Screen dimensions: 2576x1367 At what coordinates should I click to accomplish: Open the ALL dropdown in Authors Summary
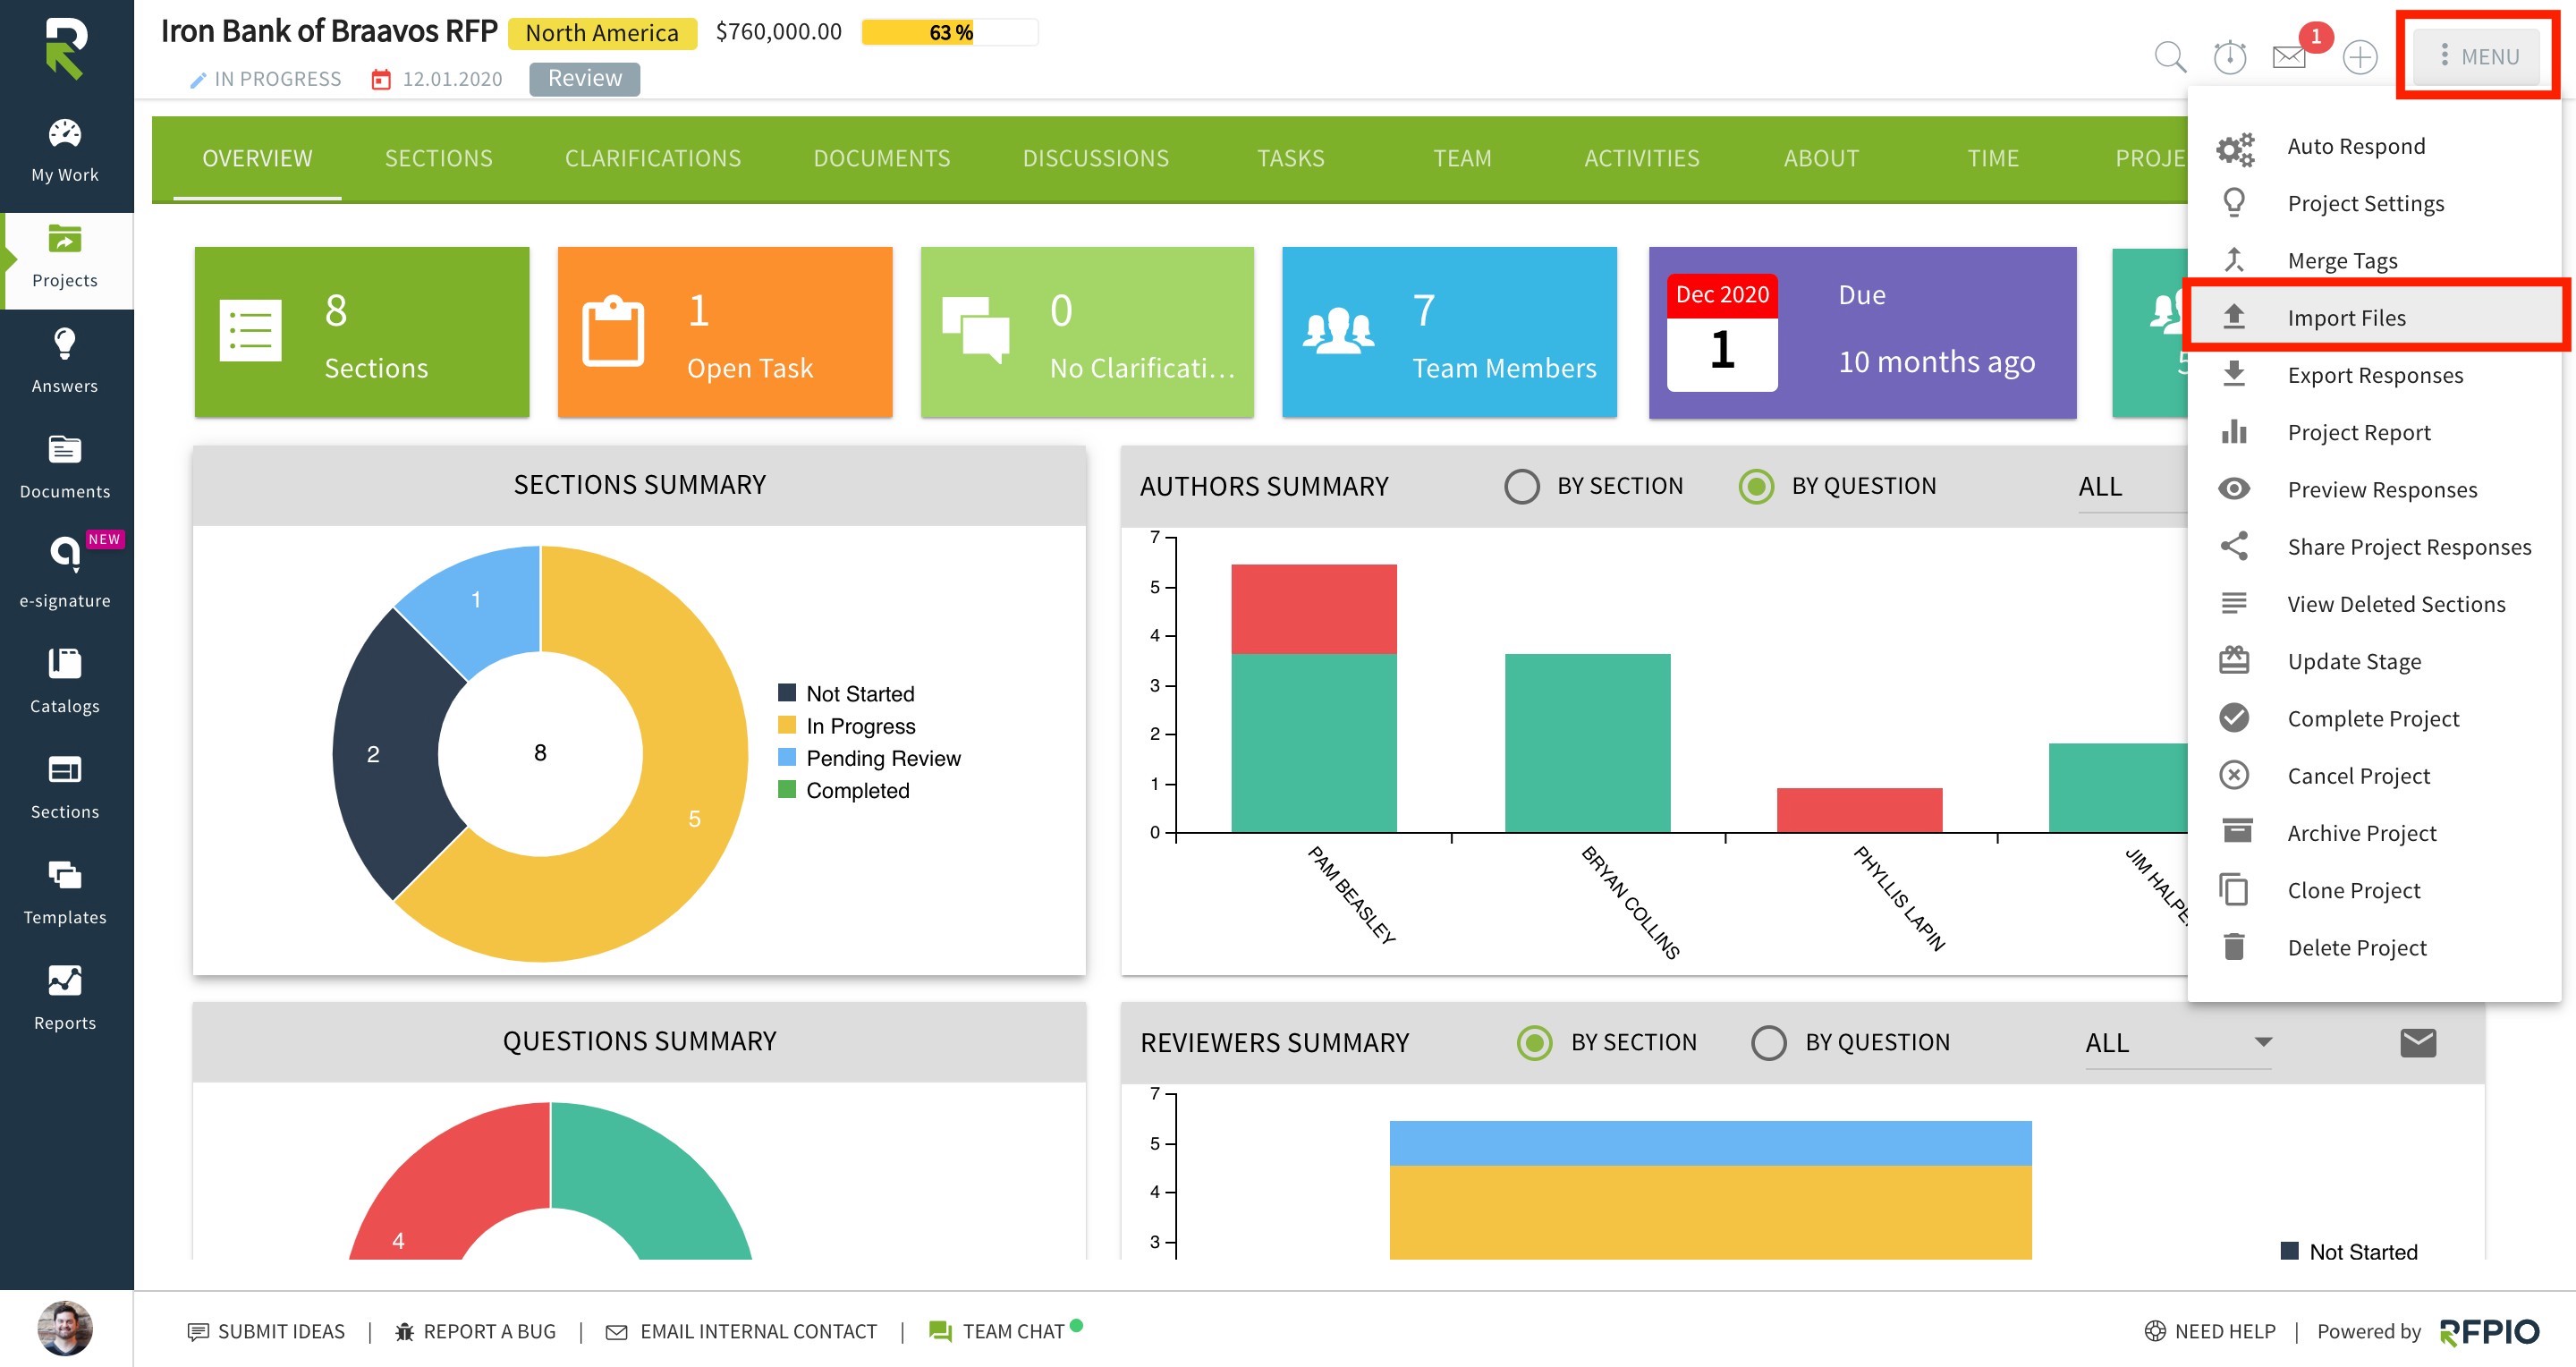2132,487
